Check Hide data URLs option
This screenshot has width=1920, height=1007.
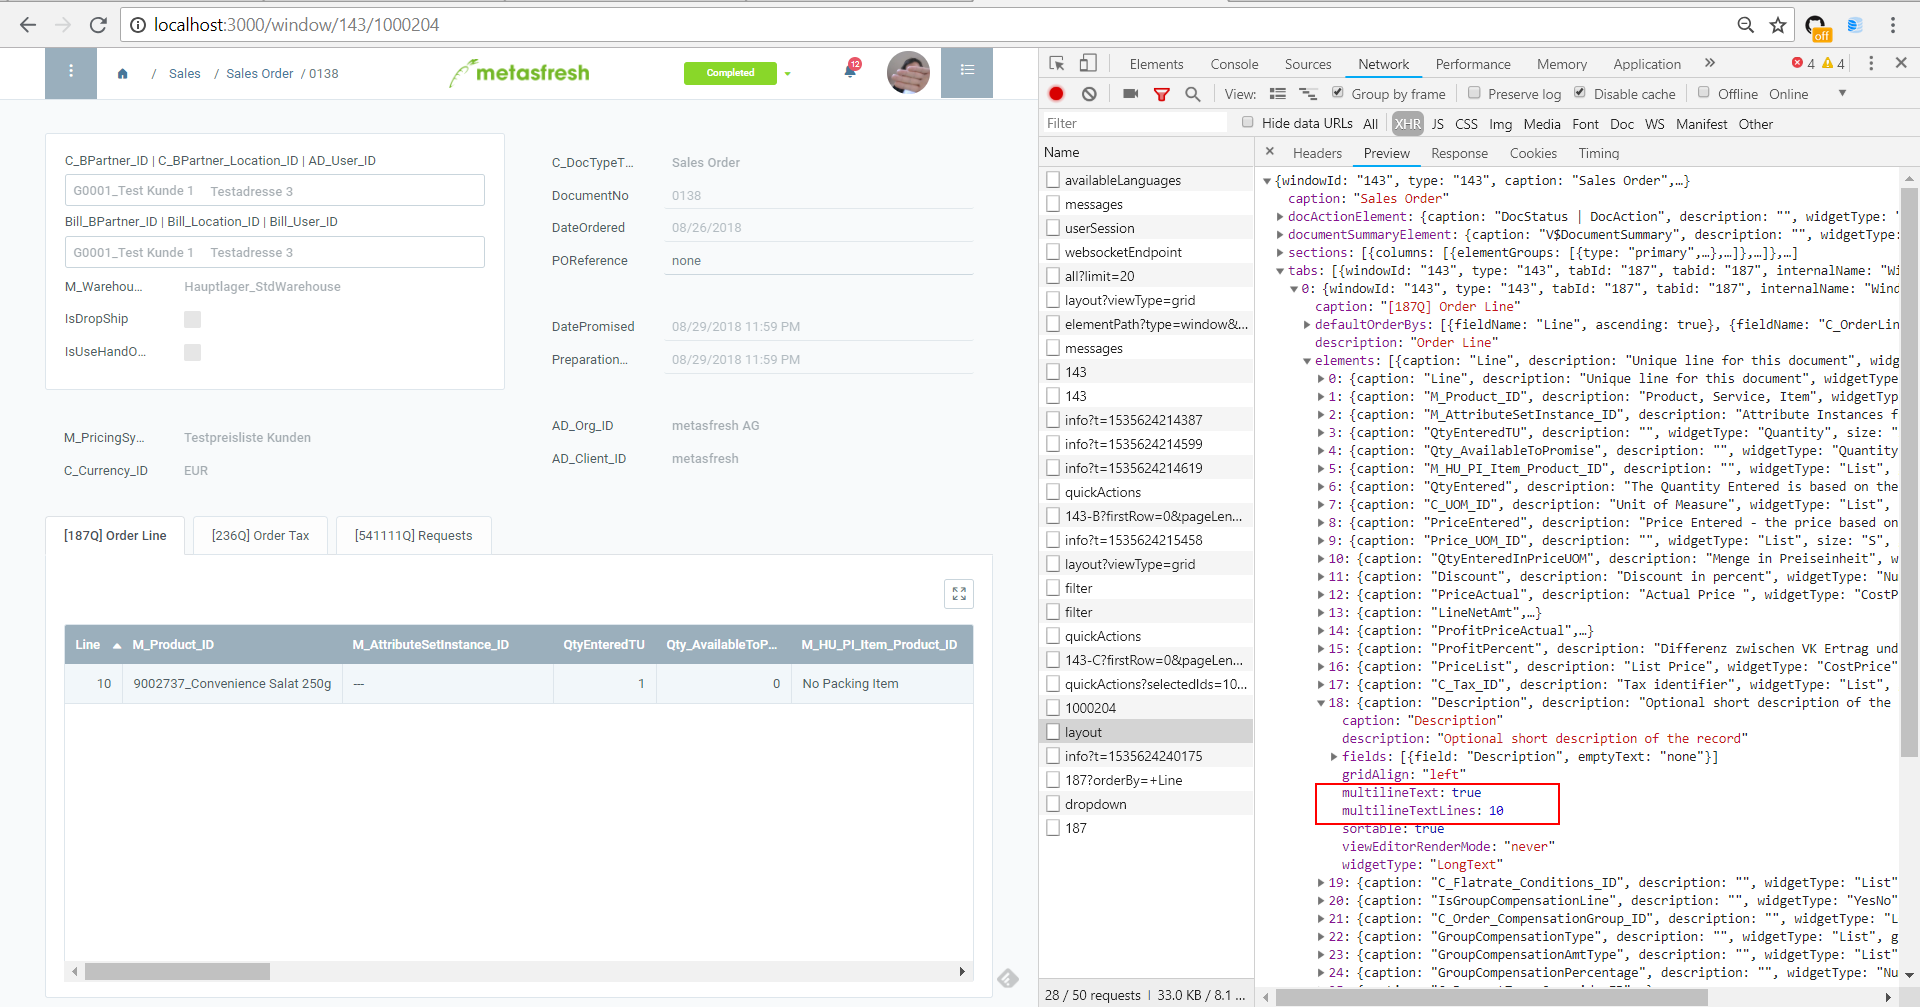[1248, 122]
